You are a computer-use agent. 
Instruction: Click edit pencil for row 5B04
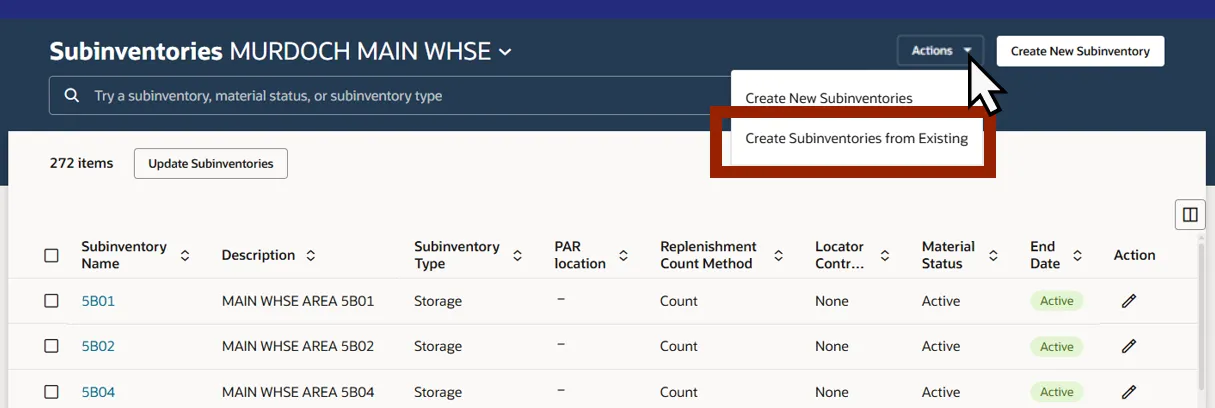[x=1129, y=392]
